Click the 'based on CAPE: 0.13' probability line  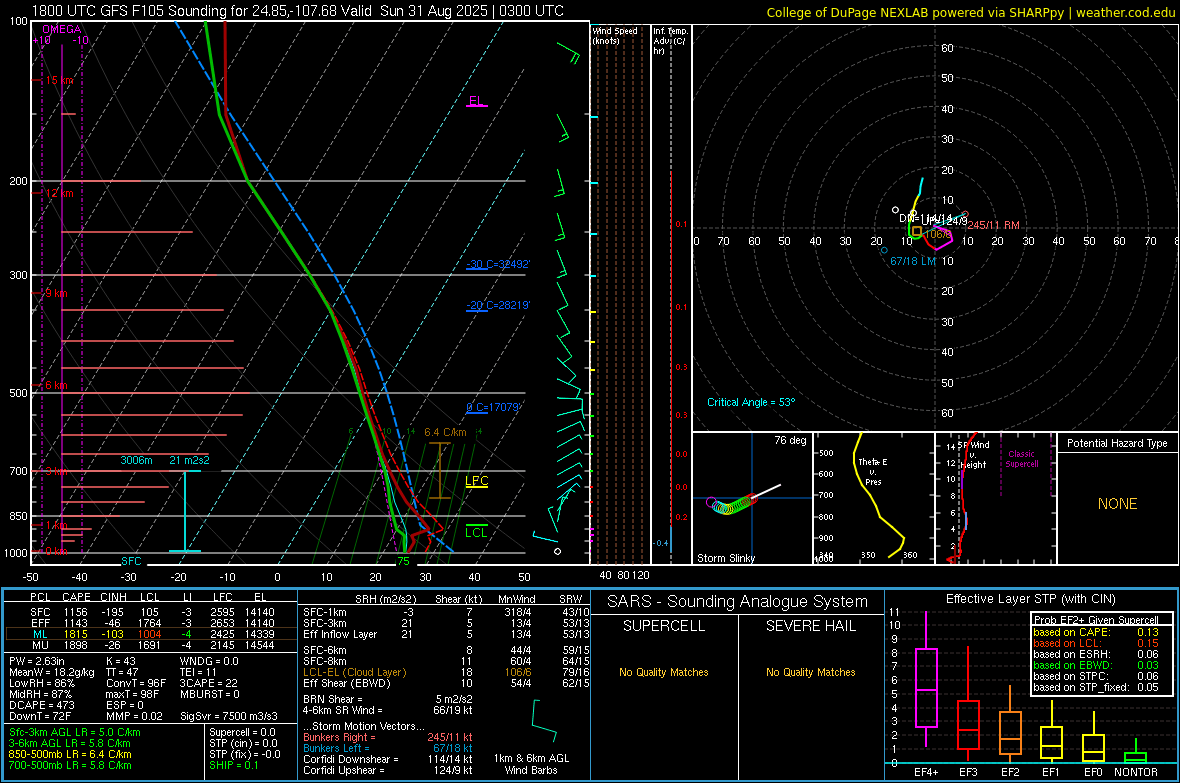[1096, 632]
